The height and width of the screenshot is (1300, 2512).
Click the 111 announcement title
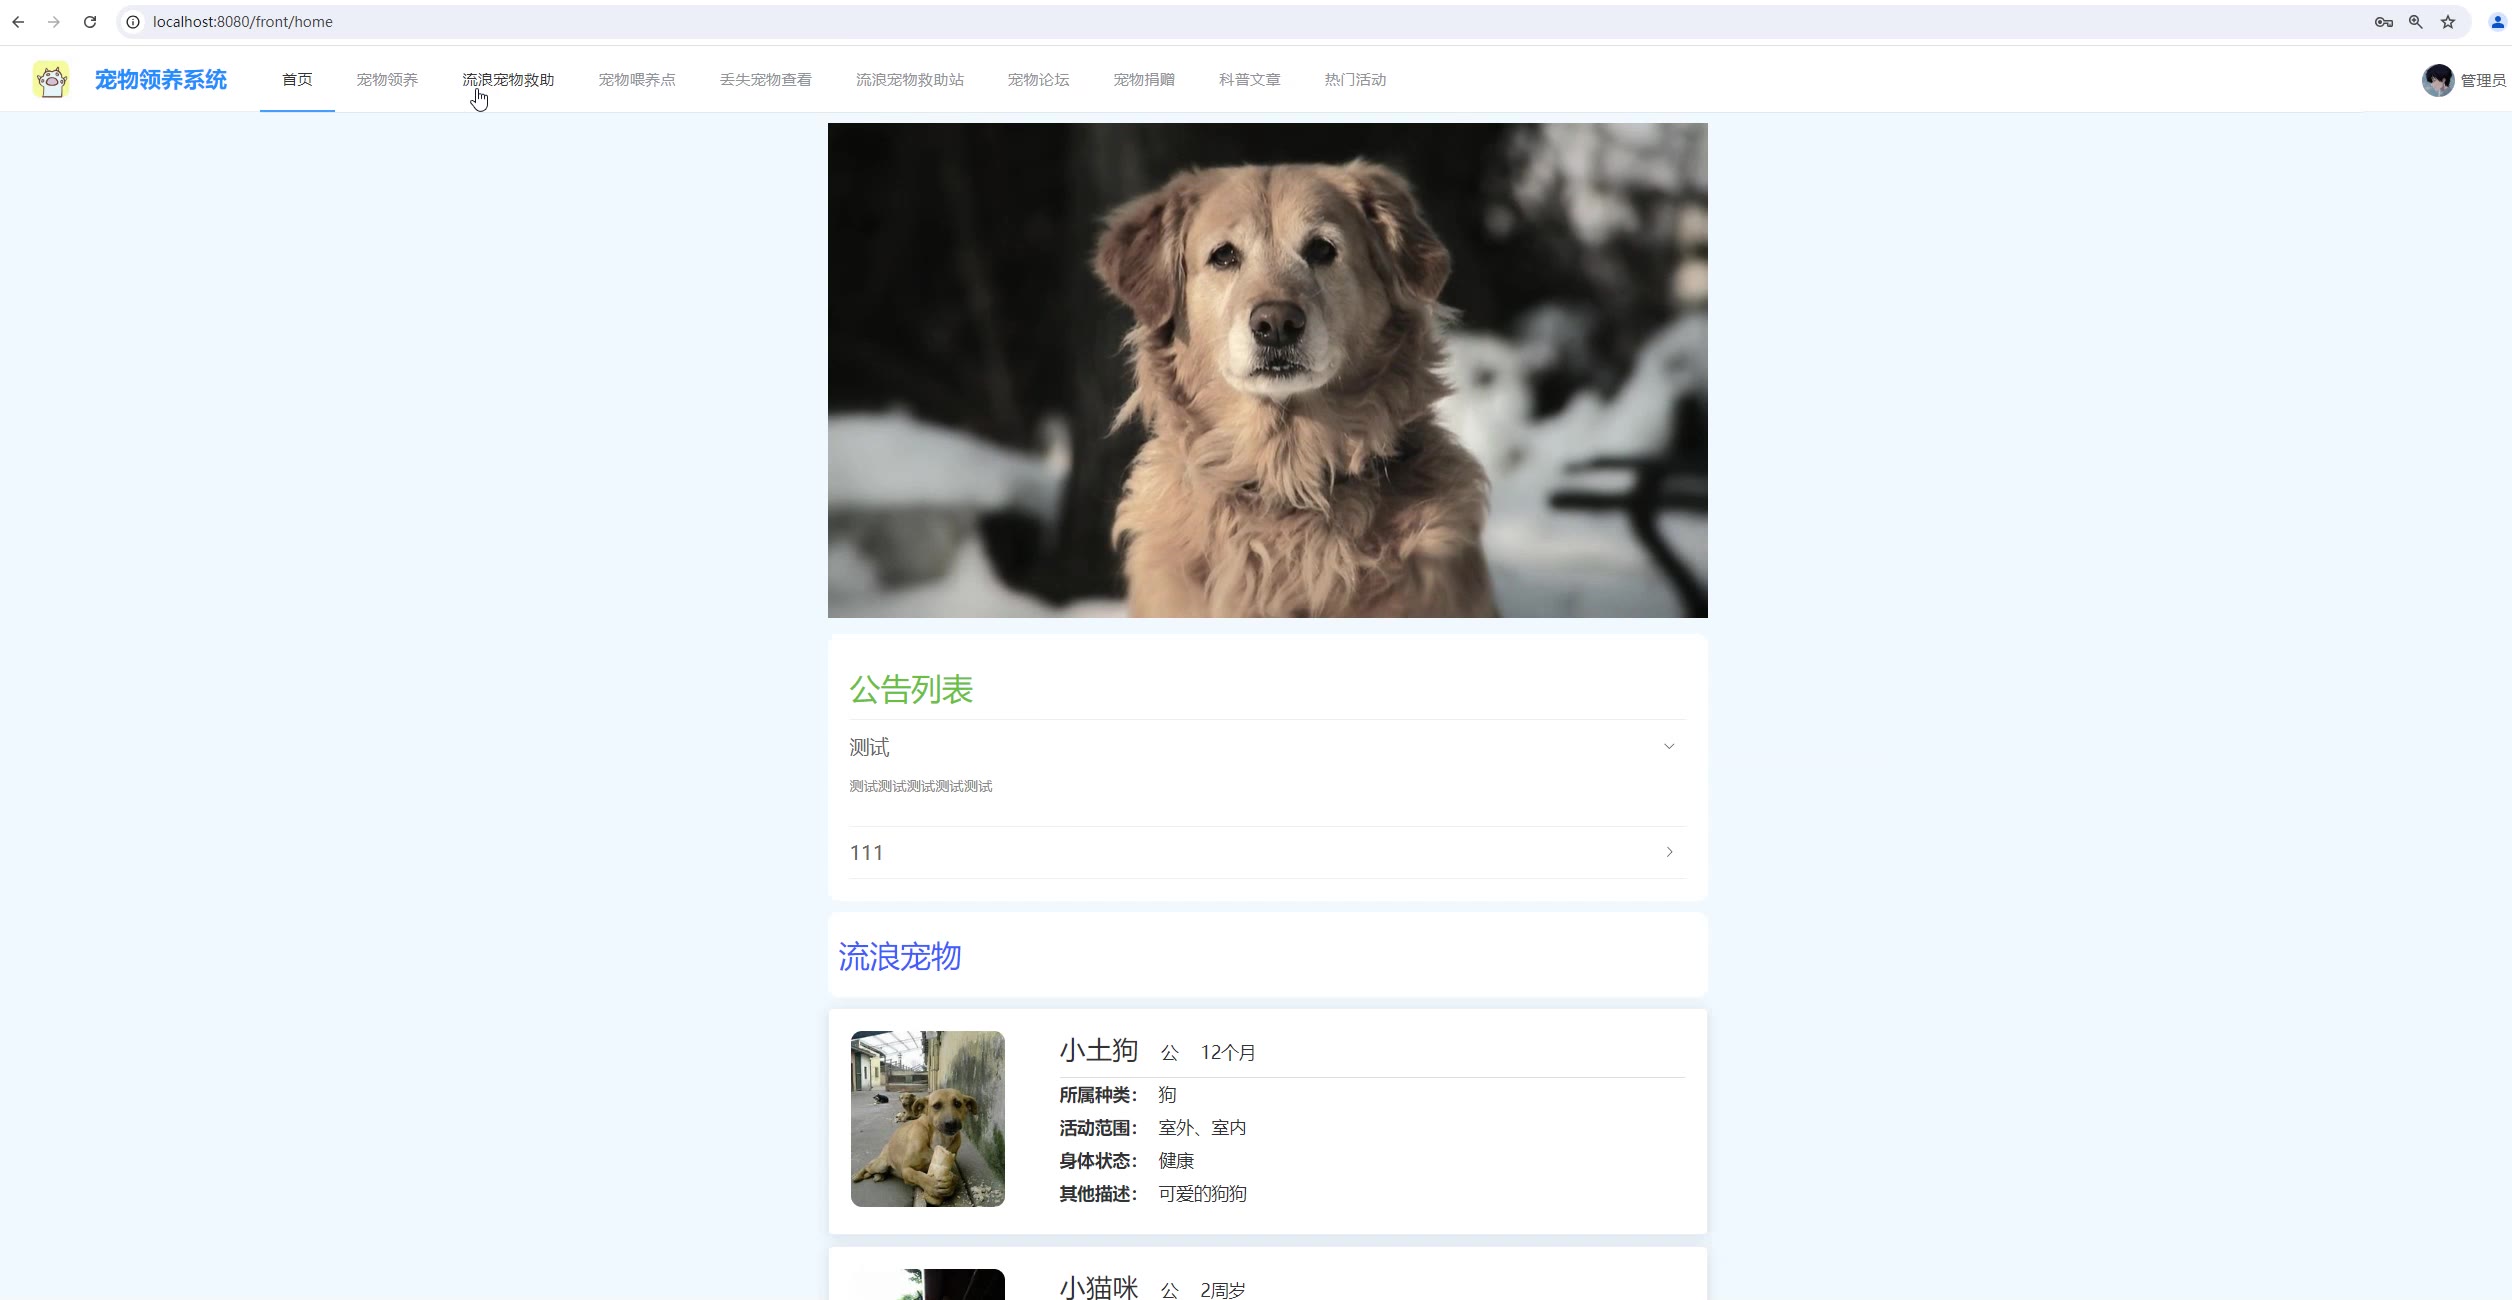tap(866, 853)
